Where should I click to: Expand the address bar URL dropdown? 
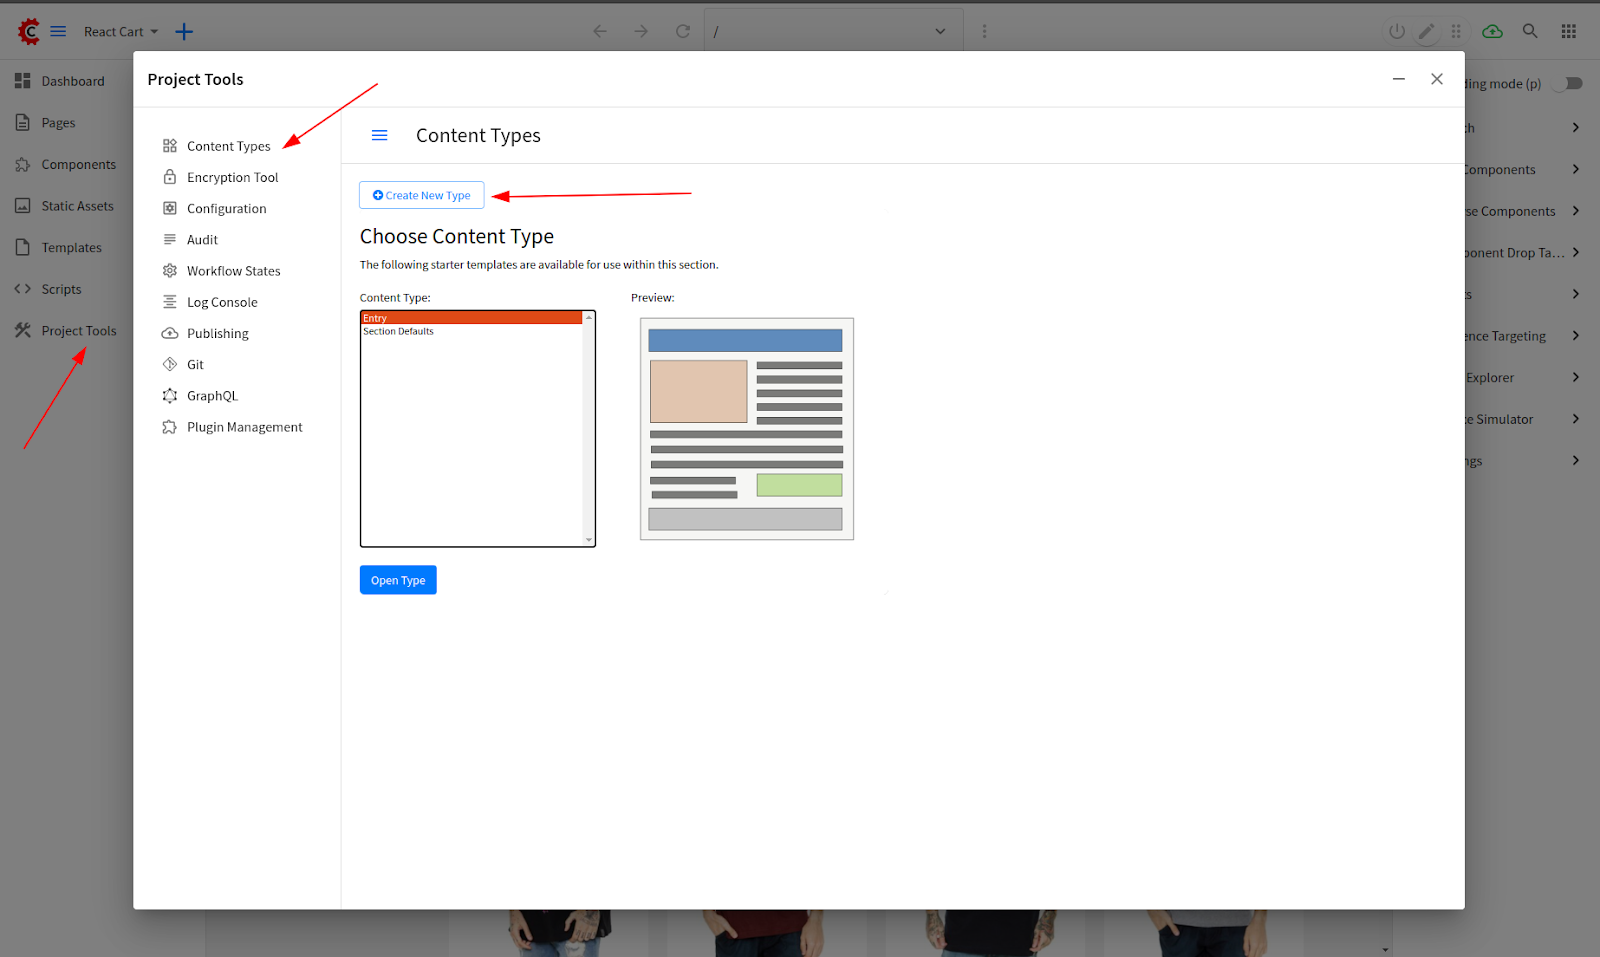click(940, 31)
